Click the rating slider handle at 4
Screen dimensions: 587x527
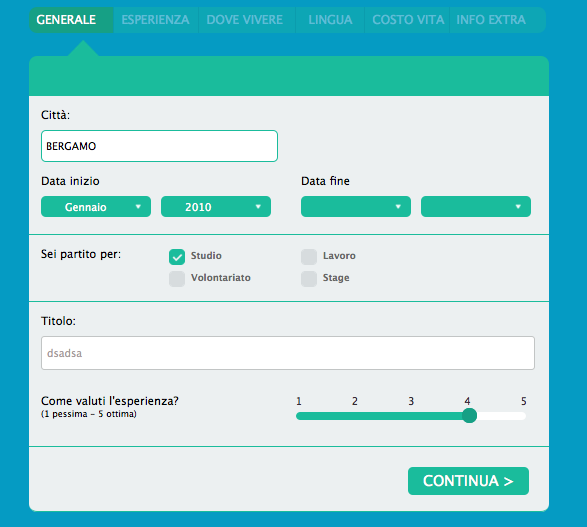[x=469, y=415]
